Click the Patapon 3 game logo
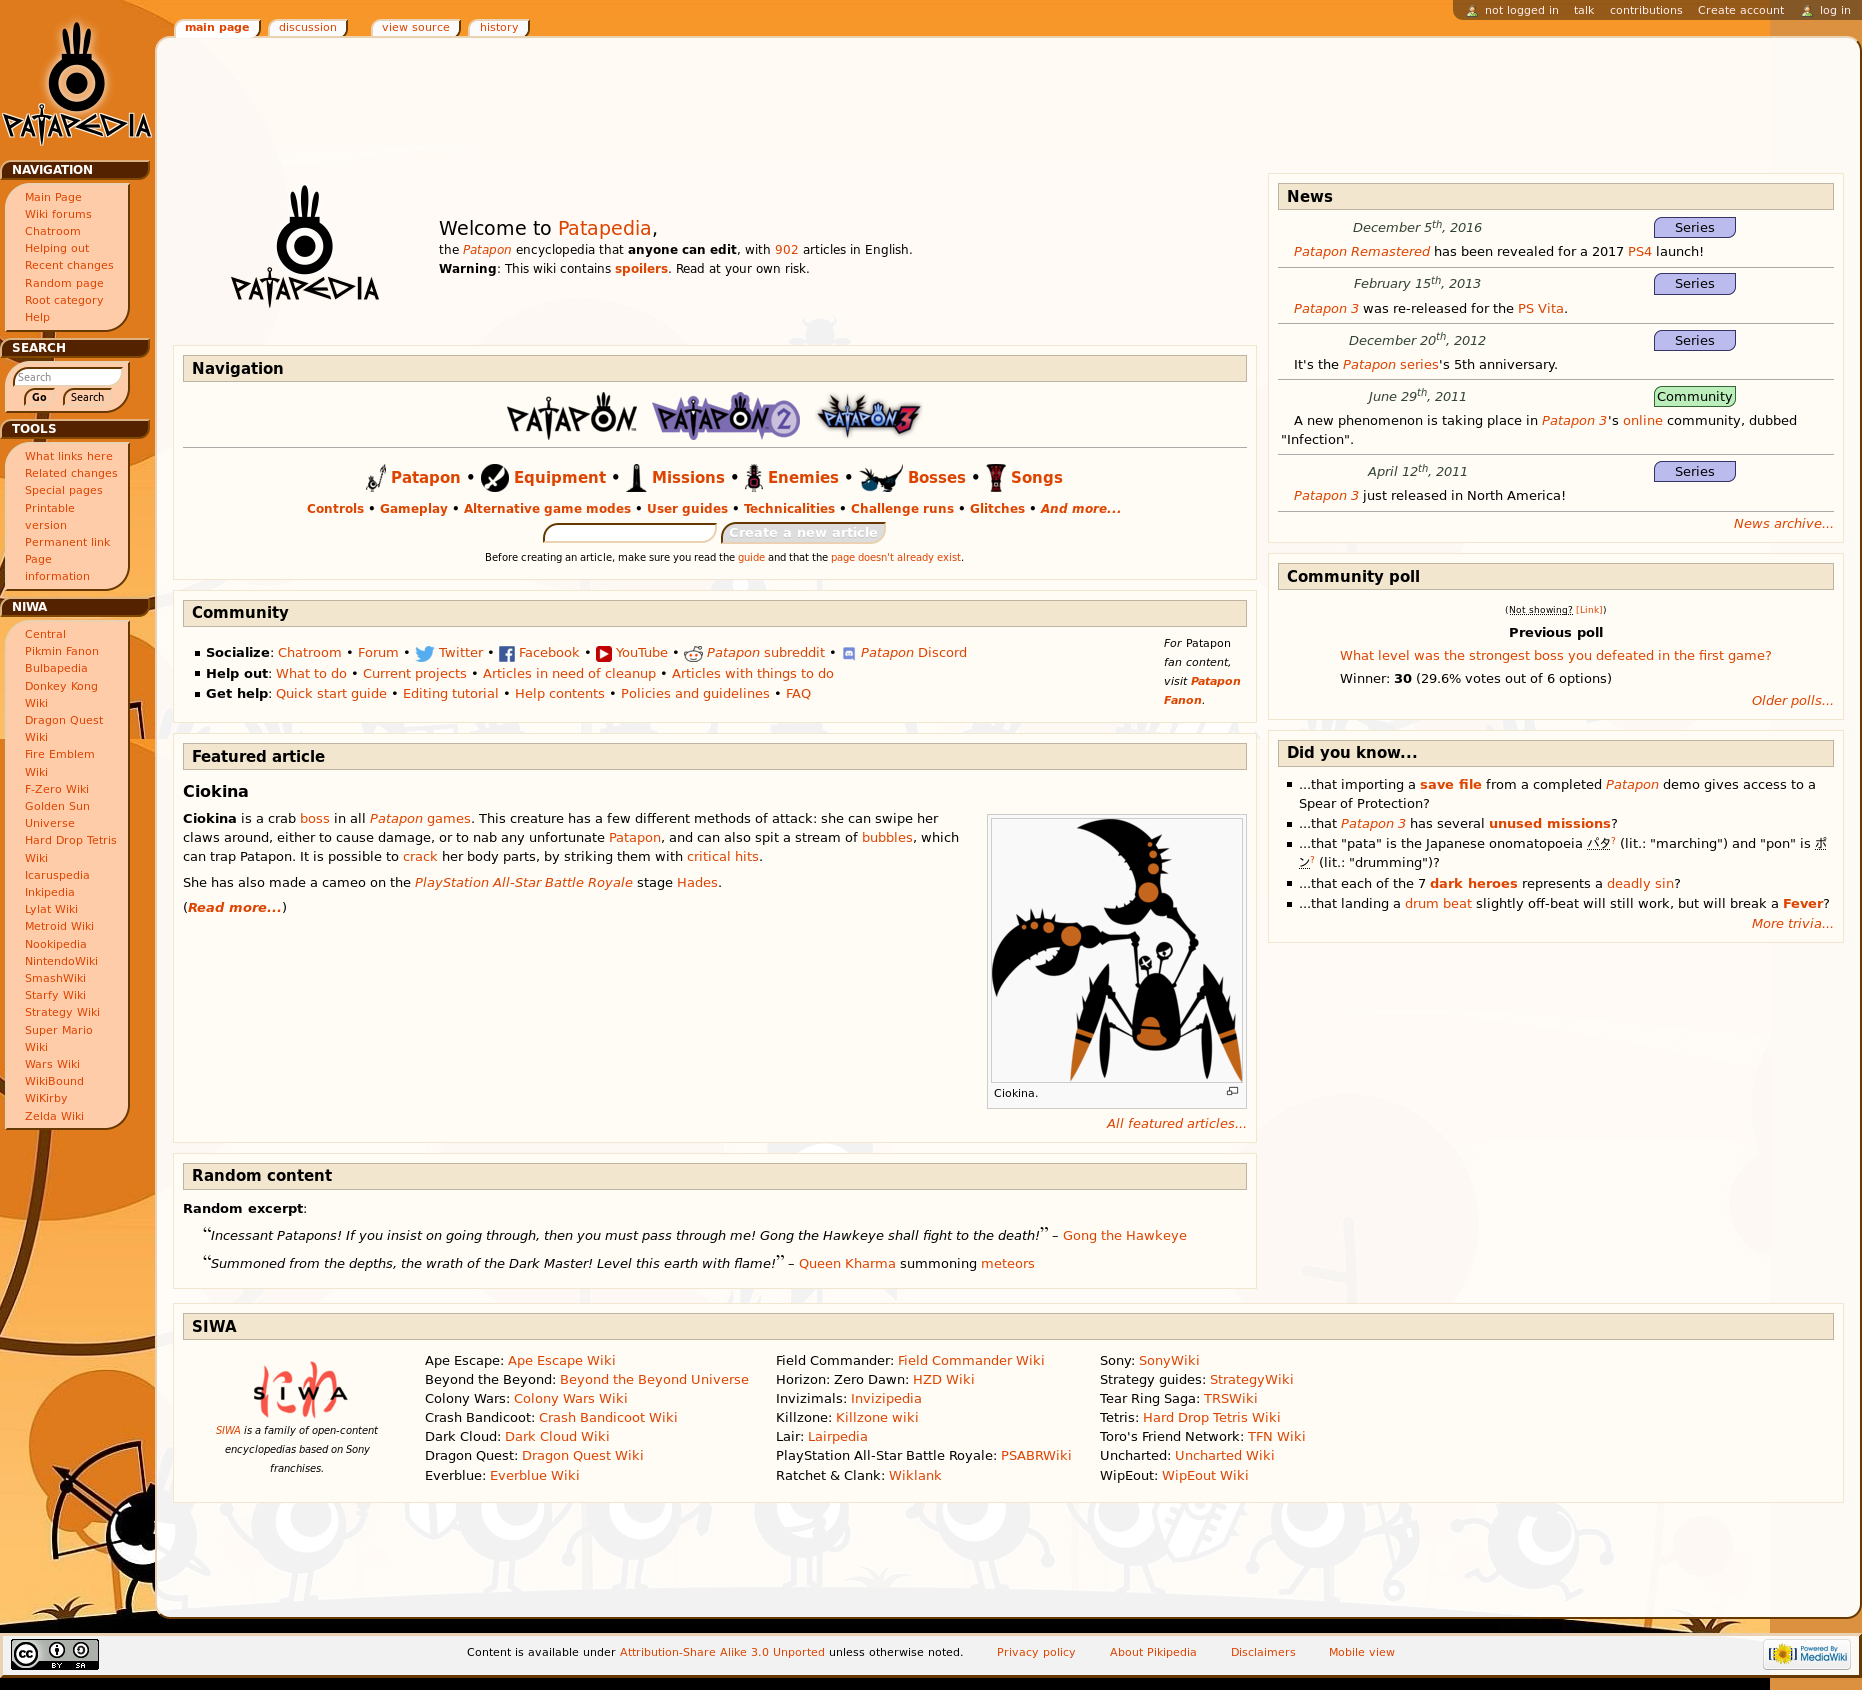 (x=868, y=416)
